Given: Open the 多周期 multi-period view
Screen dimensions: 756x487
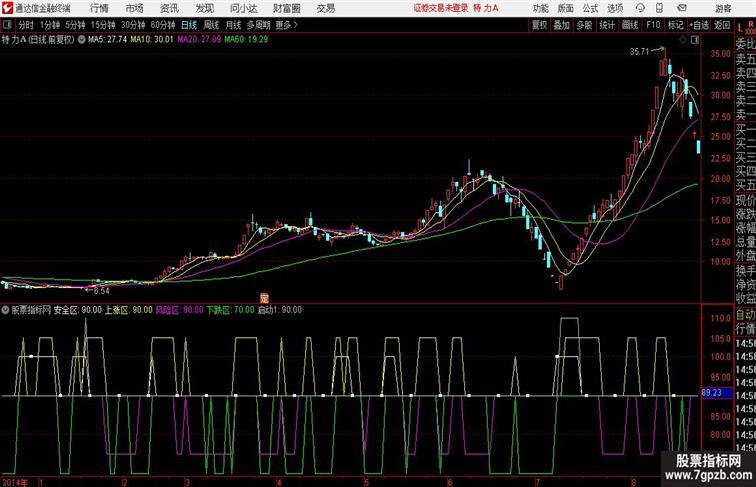Looking at the screenshot, I should 259,25.
